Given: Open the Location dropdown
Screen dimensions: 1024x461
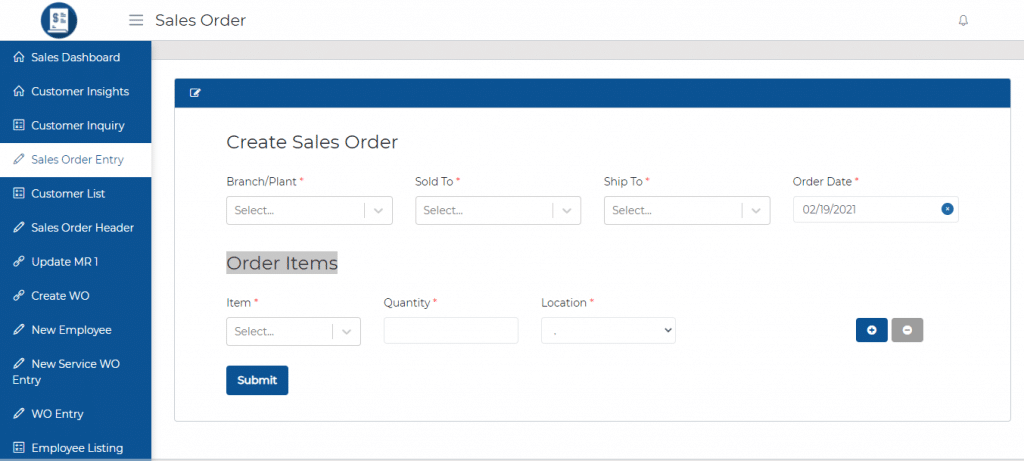Looking at the screenshot, I should click(x=608, y=330).
